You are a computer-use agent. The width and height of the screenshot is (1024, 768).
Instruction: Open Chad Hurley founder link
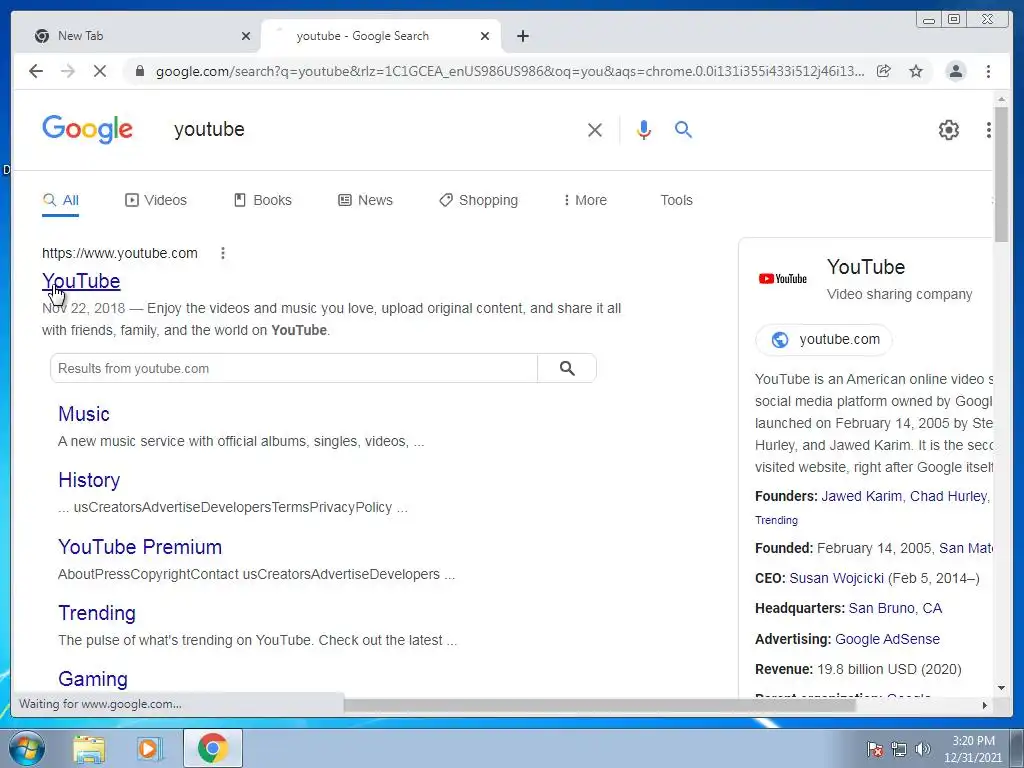[x=948, y=496]
